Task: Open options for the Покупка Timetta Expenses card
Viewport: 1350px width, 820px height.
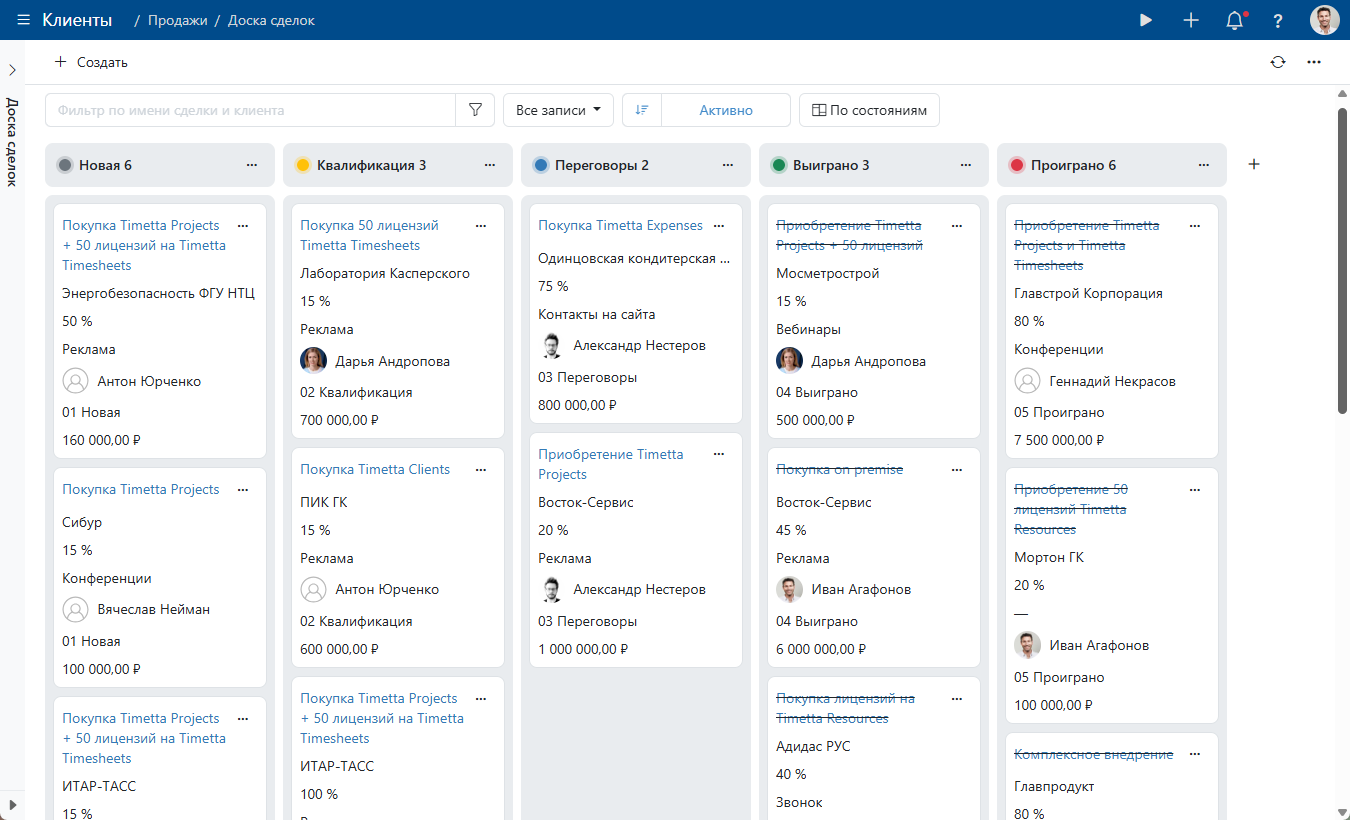Action: tap(719, 226)
